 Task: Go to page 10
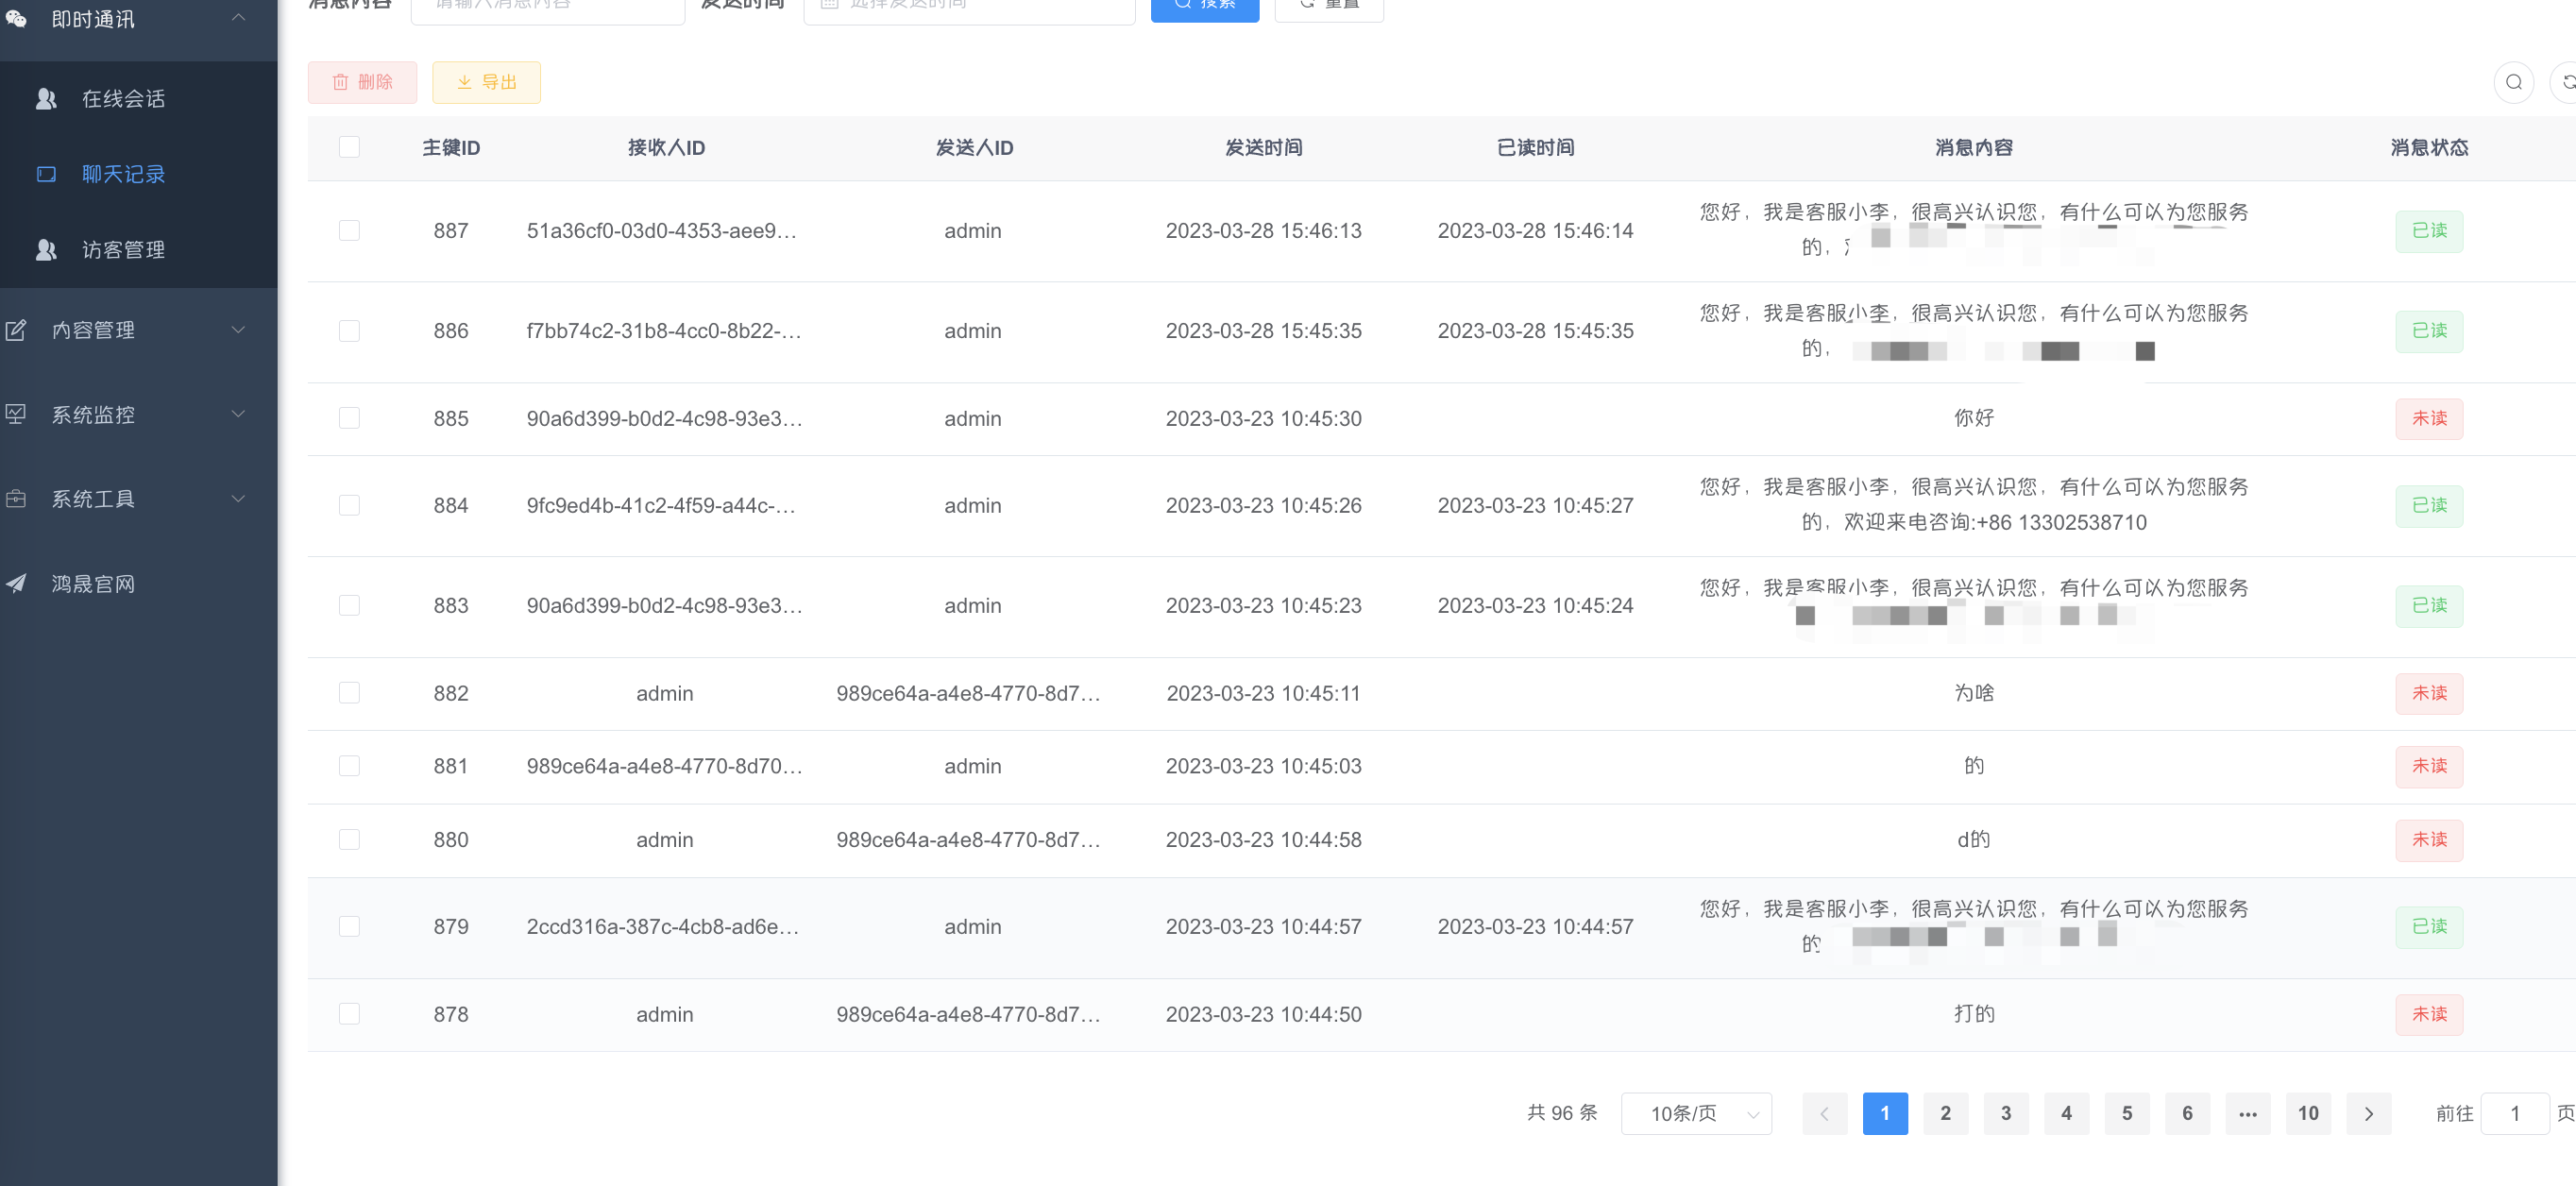tap(2307, 1113)
